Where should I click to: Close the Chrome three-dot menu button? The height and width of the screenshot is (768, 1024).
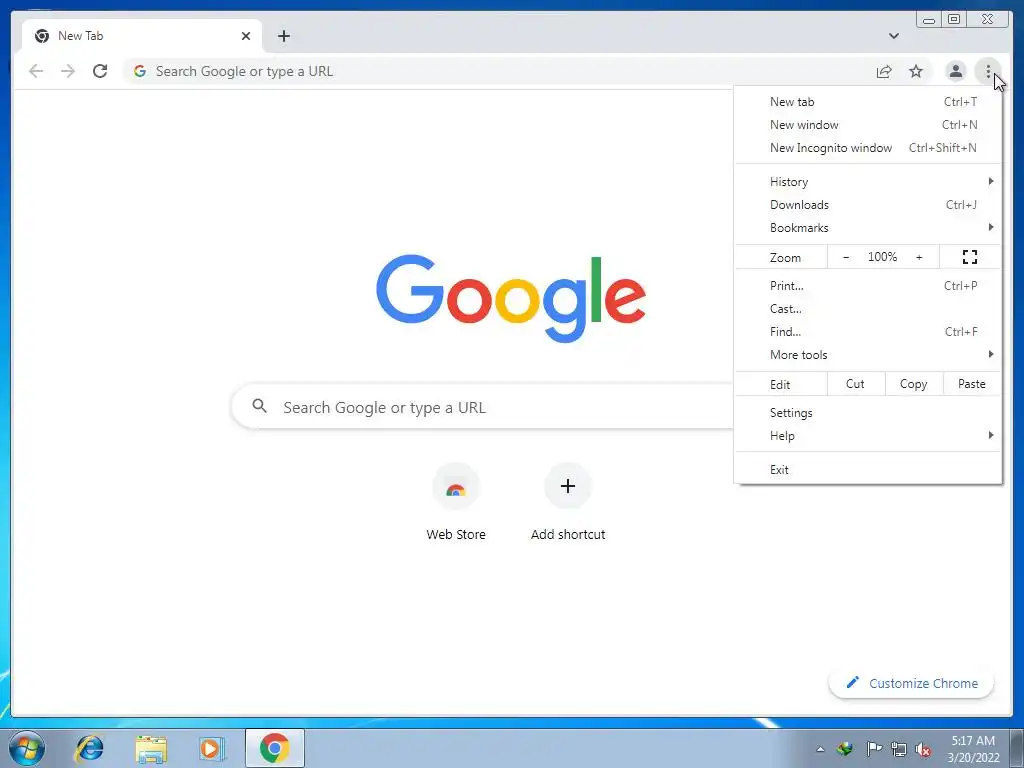[987, 71]
